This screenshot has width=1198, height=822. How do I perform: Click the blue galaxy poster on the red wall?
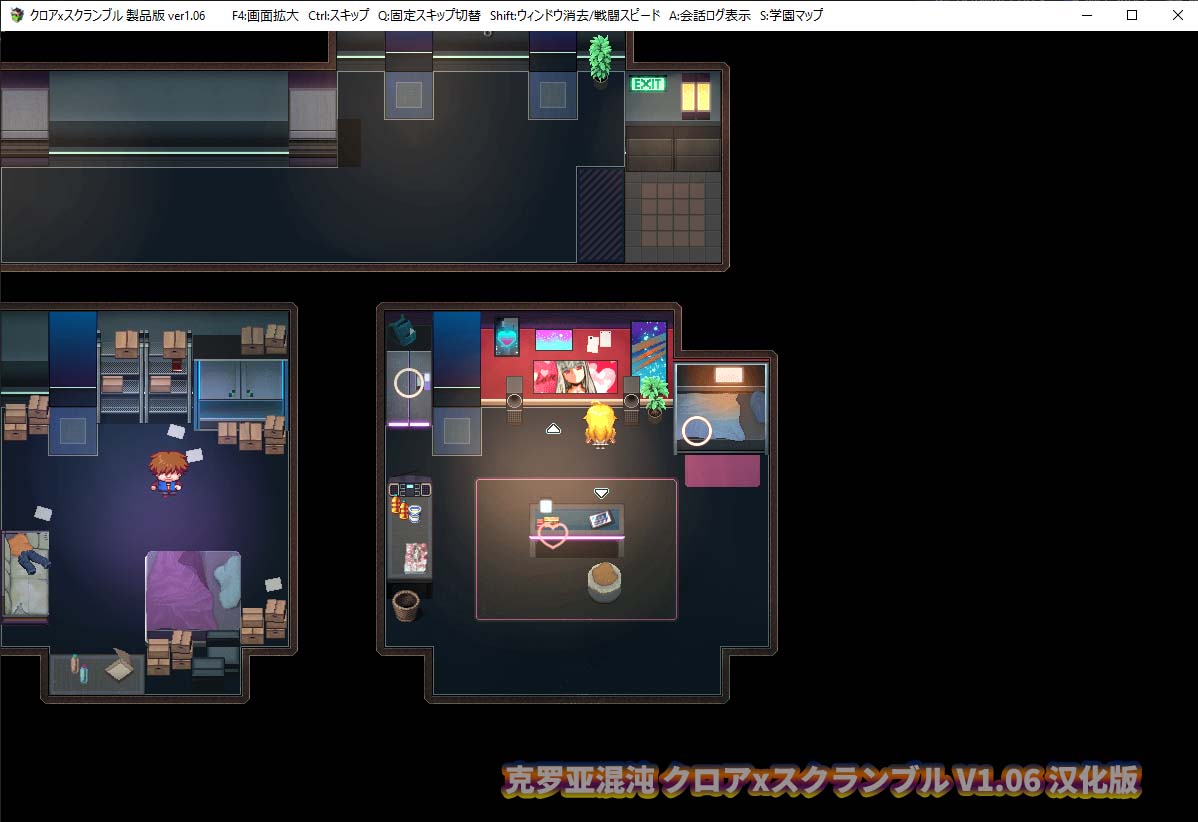click(648, 350)
